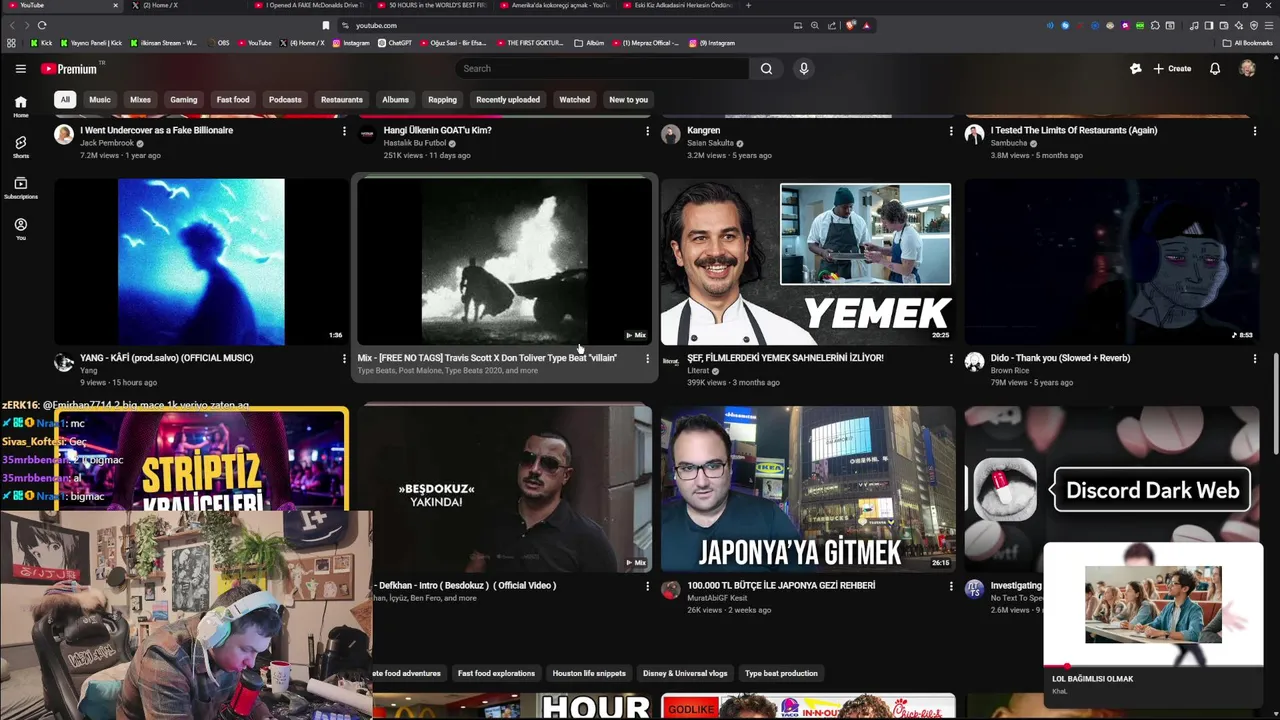Open YouTube notifications bell
Image resolution: width=1280 pixels, height=720 pixels.
1215,69
